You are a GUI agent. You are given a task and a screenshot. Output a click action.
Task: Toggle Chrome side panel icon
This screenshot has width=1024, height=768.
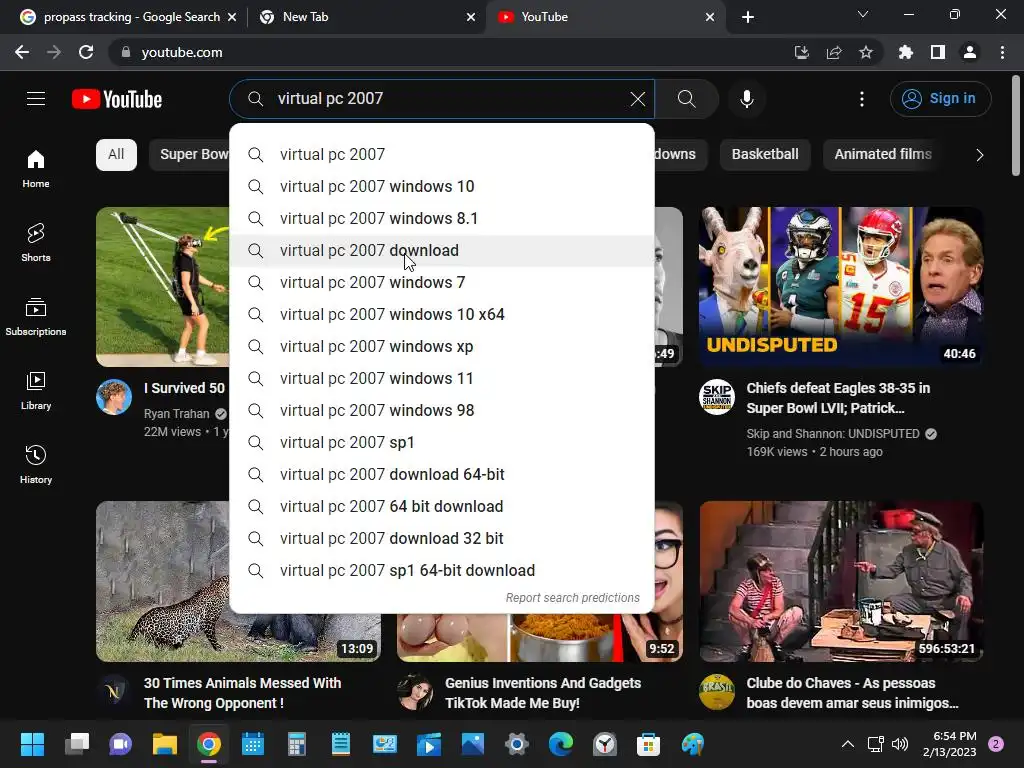938,52
